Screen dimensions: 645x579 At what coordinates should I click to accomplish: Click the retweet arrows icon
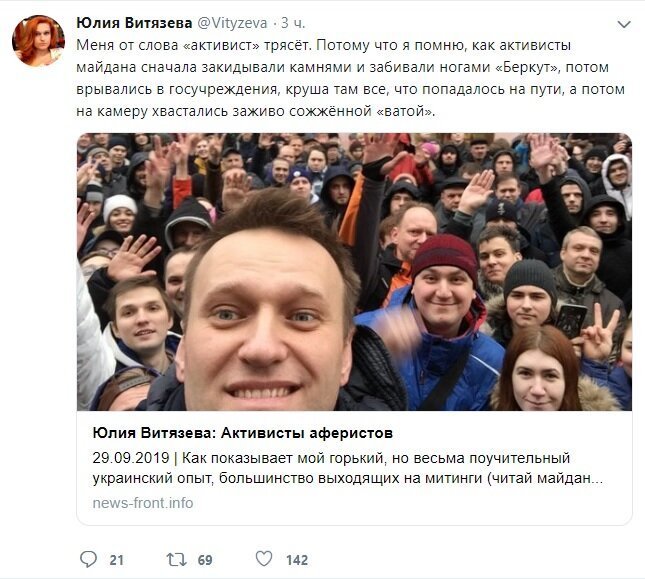point(176,560)
